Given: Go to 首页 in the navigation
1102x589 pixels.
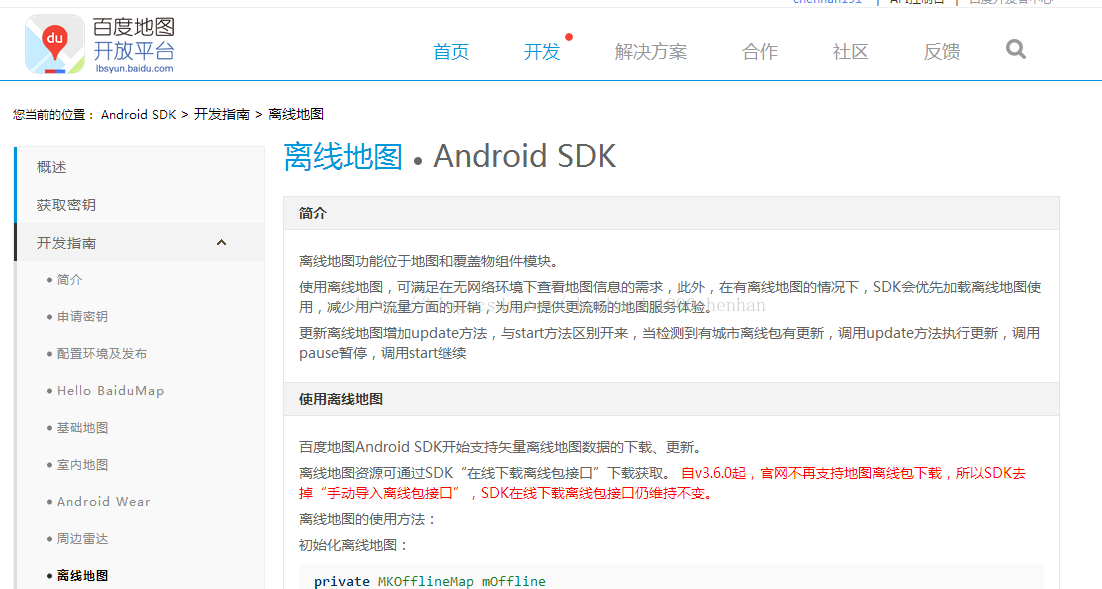Looking at the screenshot, I should (x=450, y=51).
